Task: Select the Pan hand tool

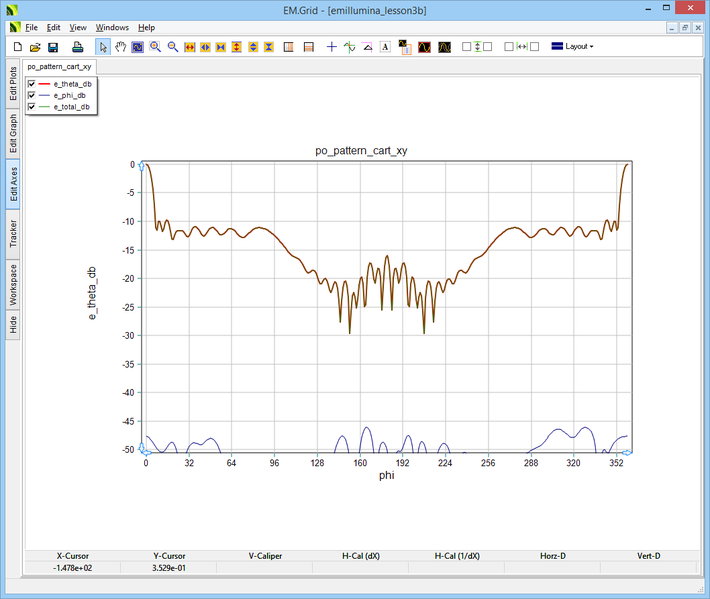Action: click(x=121, y=47)
